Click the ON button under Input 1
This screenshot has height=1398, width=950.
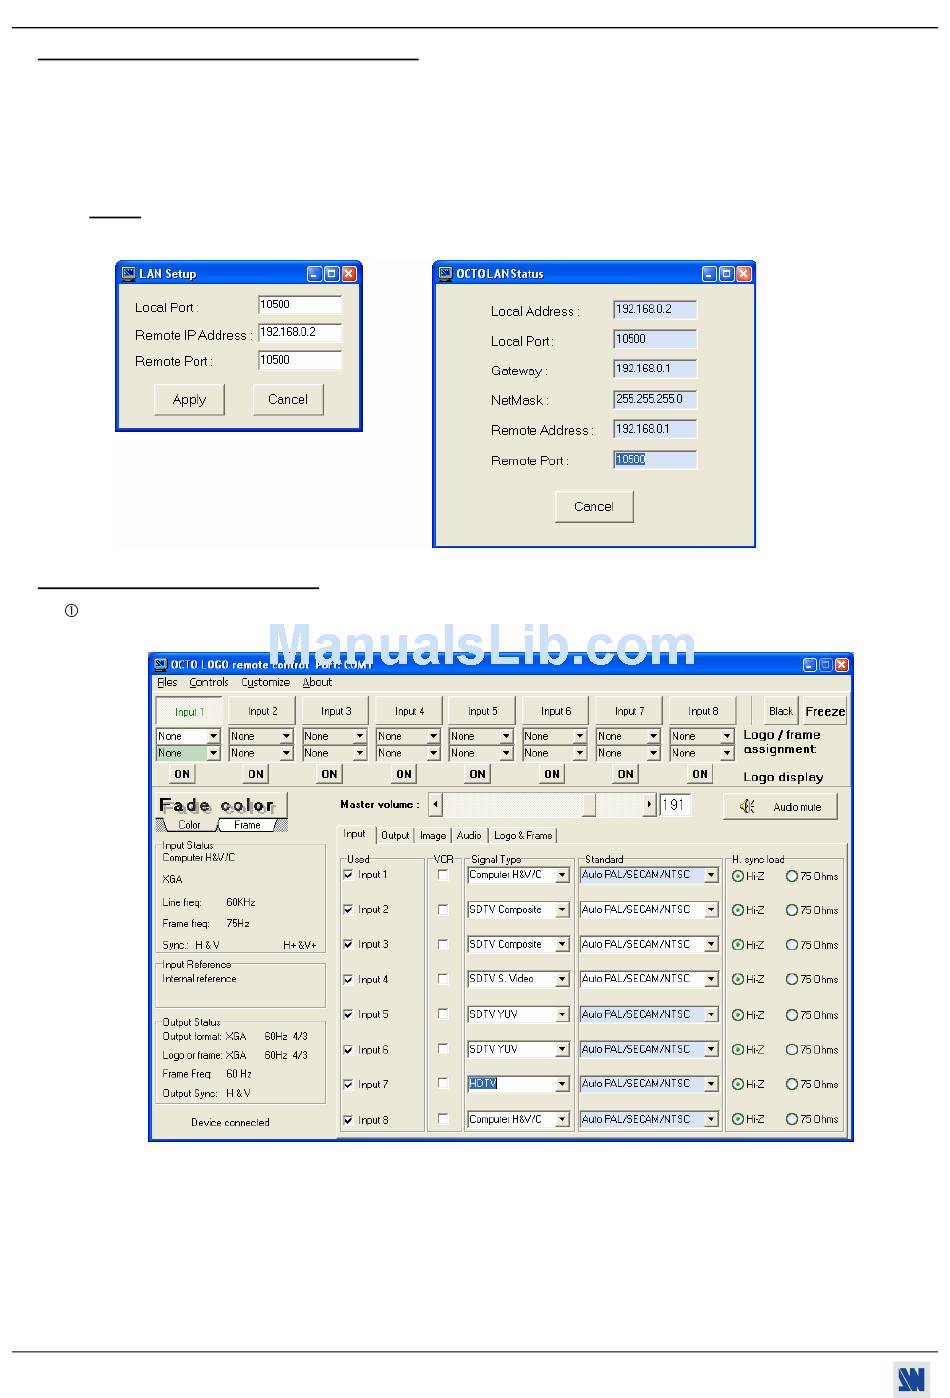(x=182, y=773)
